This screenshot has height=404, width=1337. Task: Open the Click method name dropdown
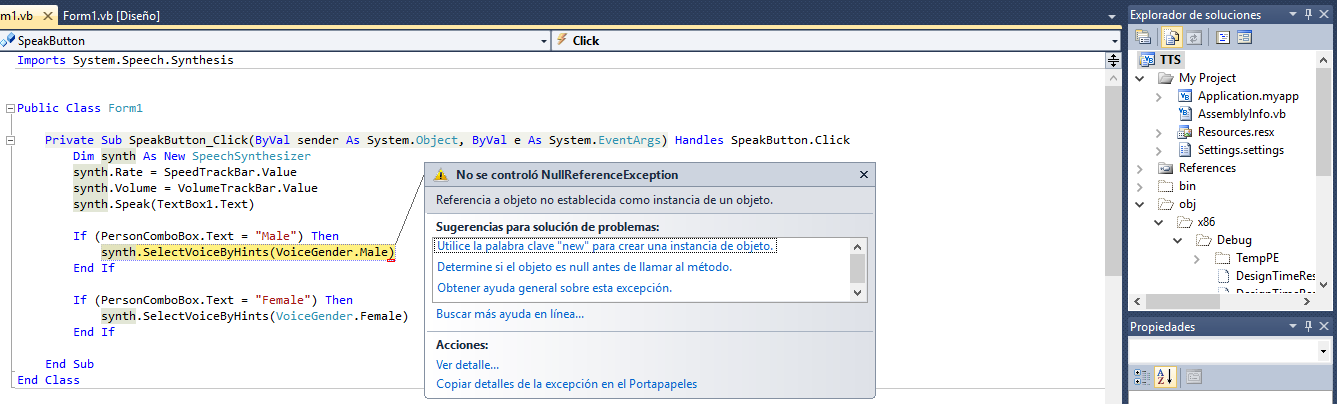click(1114, 41)
